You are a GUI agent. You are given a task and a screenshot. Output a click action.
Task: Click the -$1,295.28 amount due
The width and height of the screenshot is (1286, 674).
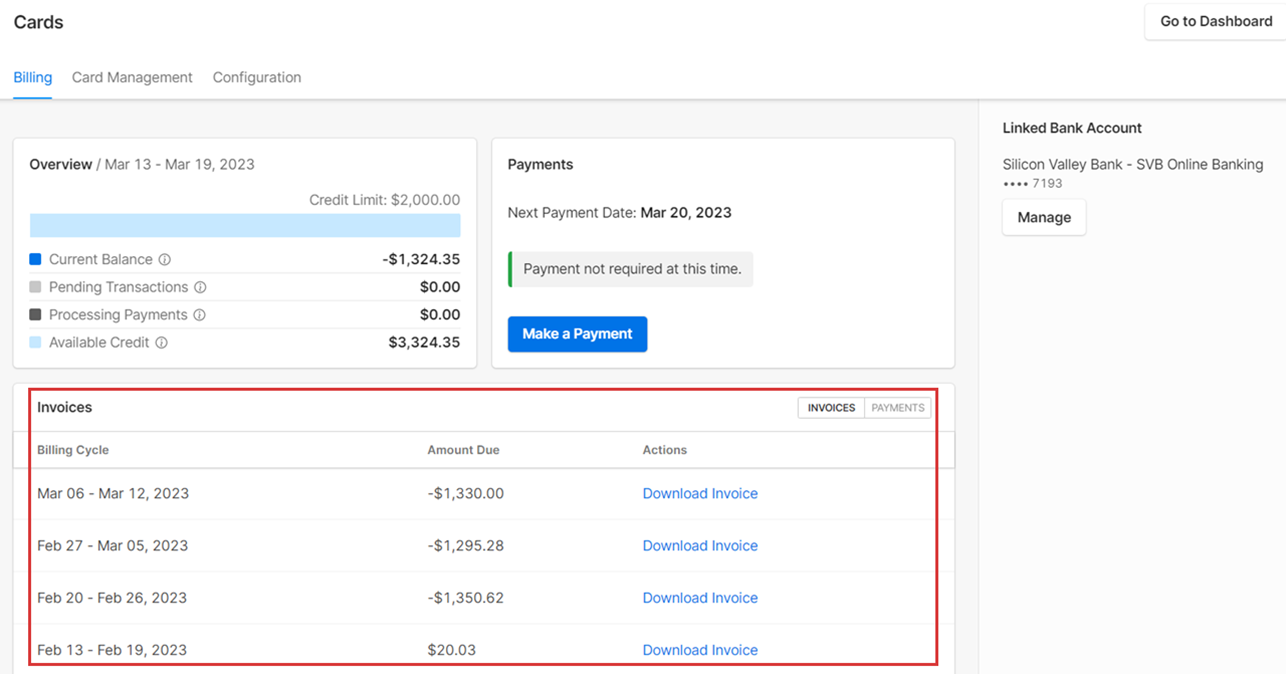pos(466,546)
